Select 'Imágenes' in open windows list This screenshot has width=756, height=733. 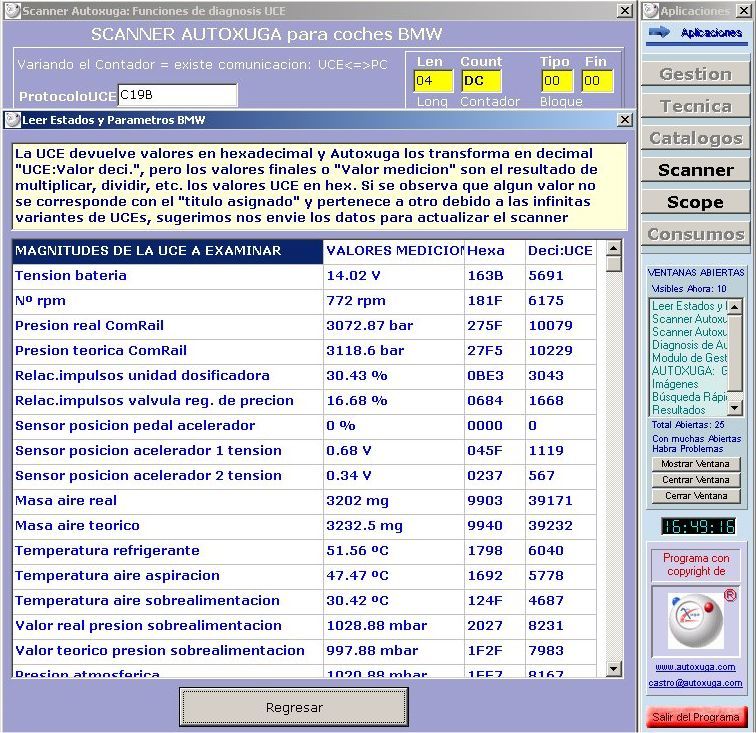pos(688,384)
